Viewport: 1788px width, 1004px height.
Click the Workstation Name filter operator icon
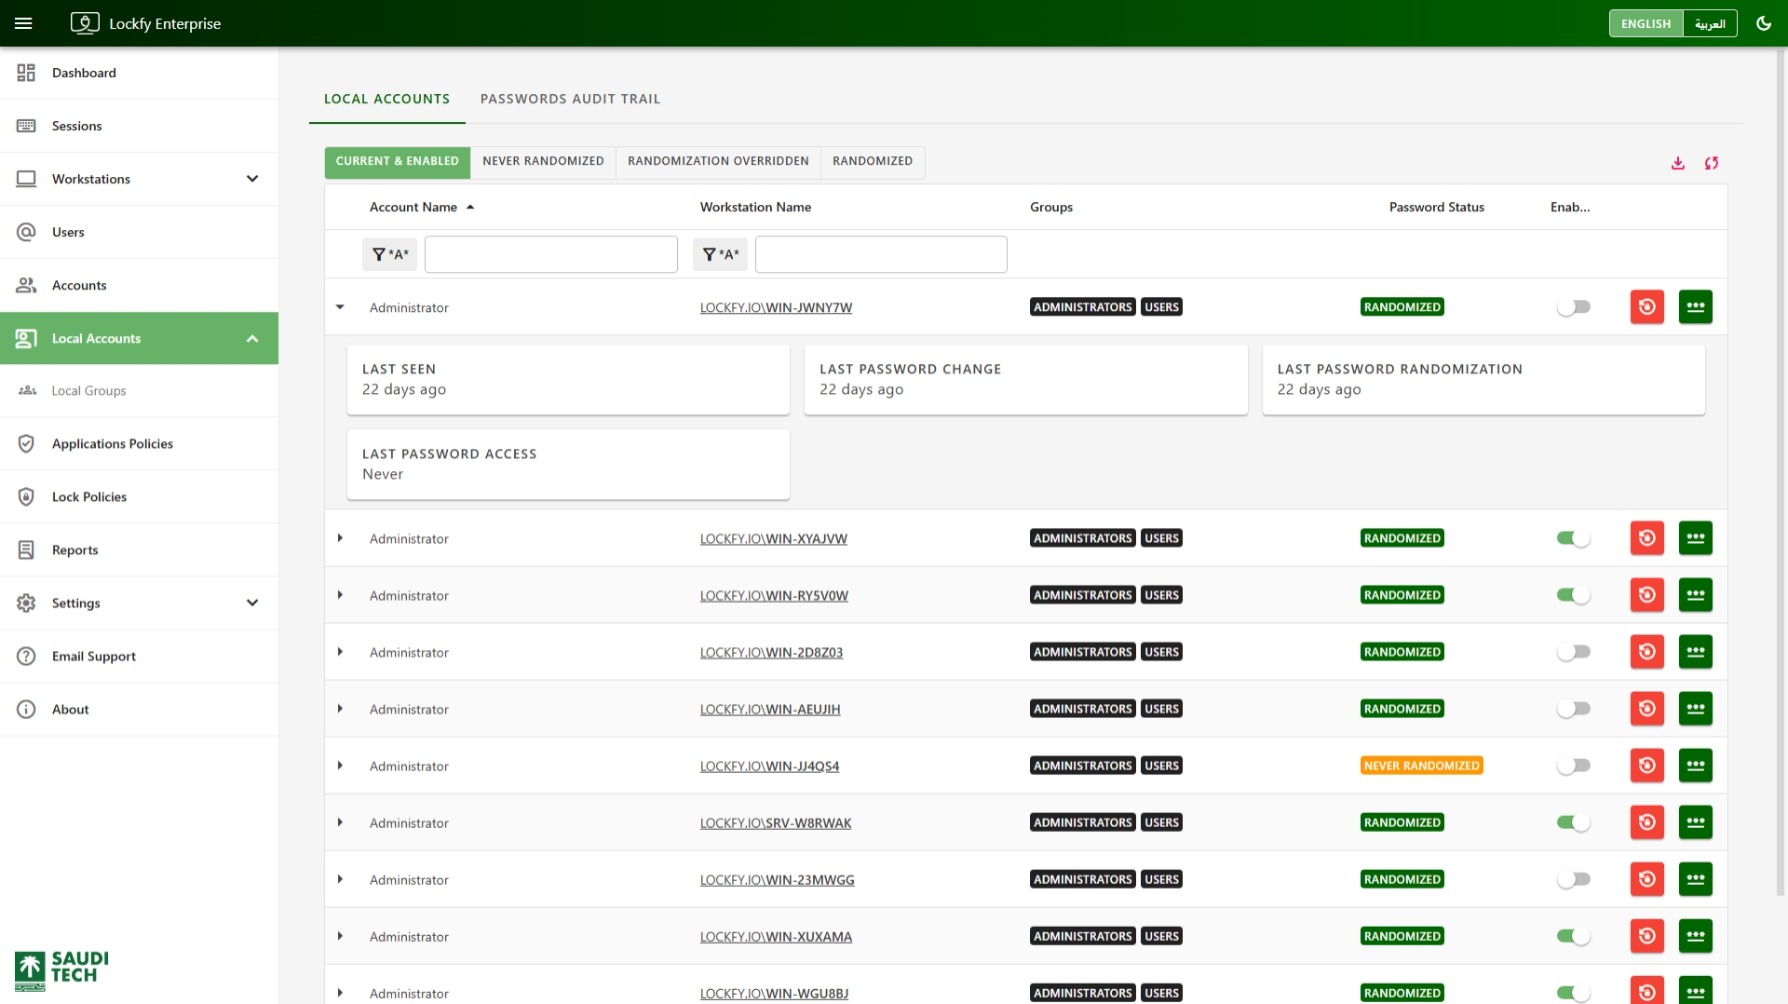[720, 254]
